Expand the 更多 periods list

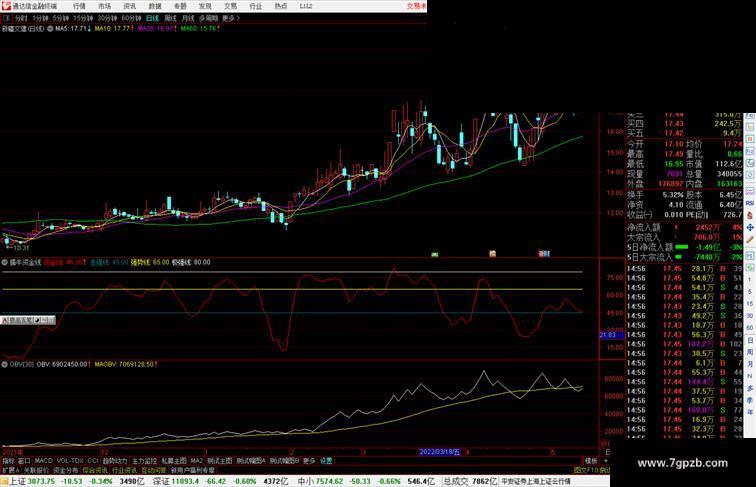tap(230, 18)
